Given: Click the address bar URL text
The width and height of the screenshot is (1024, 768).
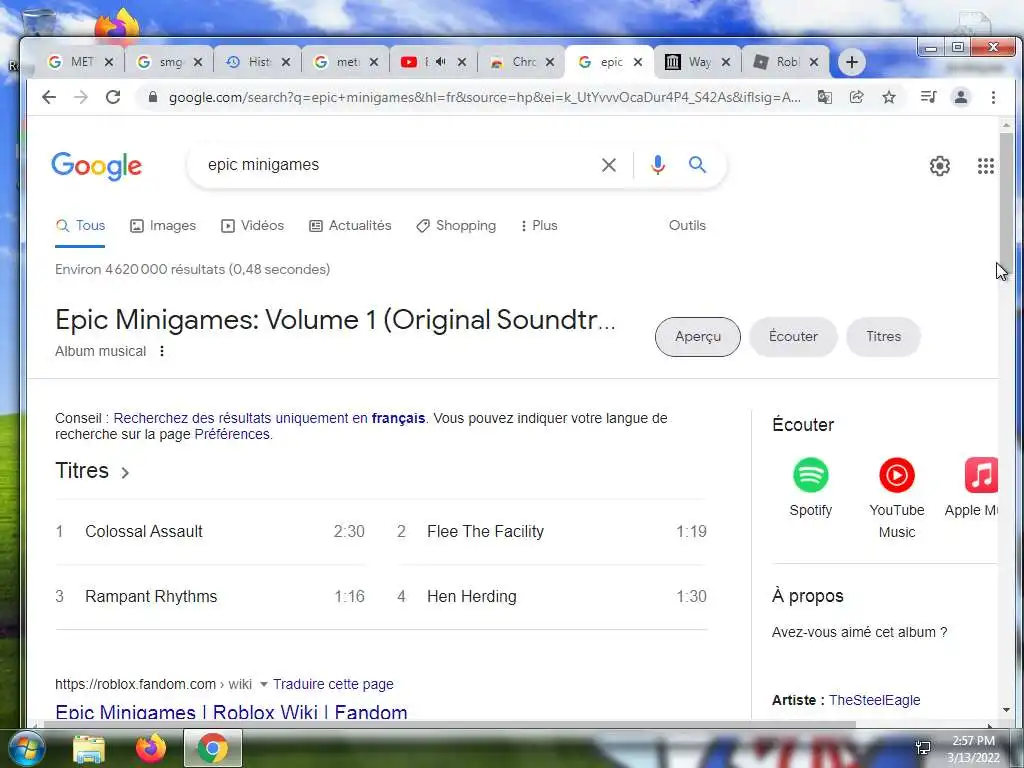Looking at the screenshot, I should point(485,97).
